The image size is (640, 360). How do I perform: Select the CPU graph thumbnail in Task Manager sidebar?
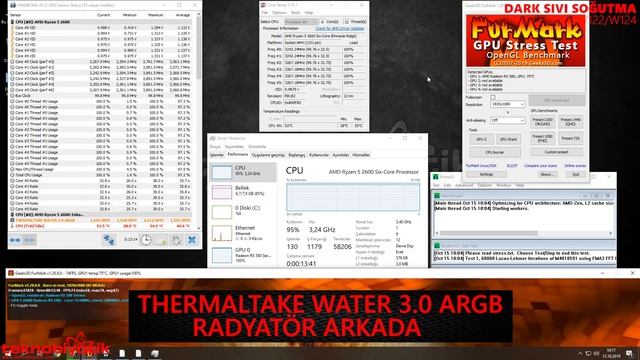click(222, 172)
